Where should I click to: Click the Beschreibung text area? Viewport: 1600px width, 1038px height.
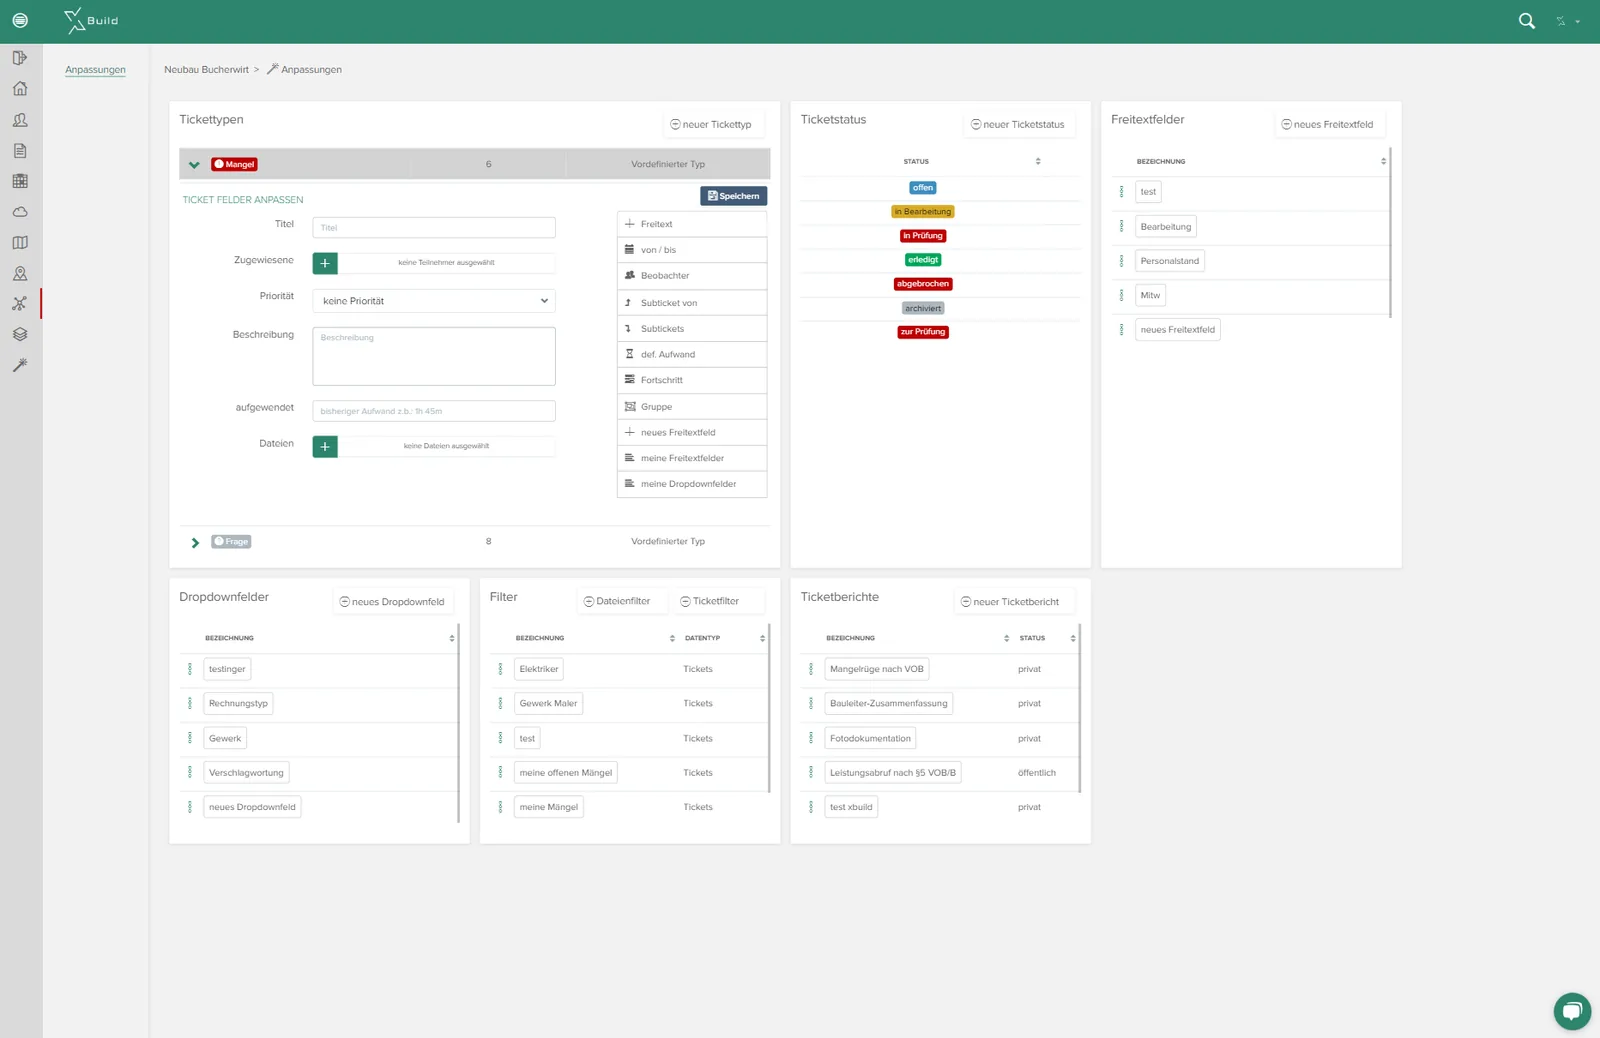point(434,356)
